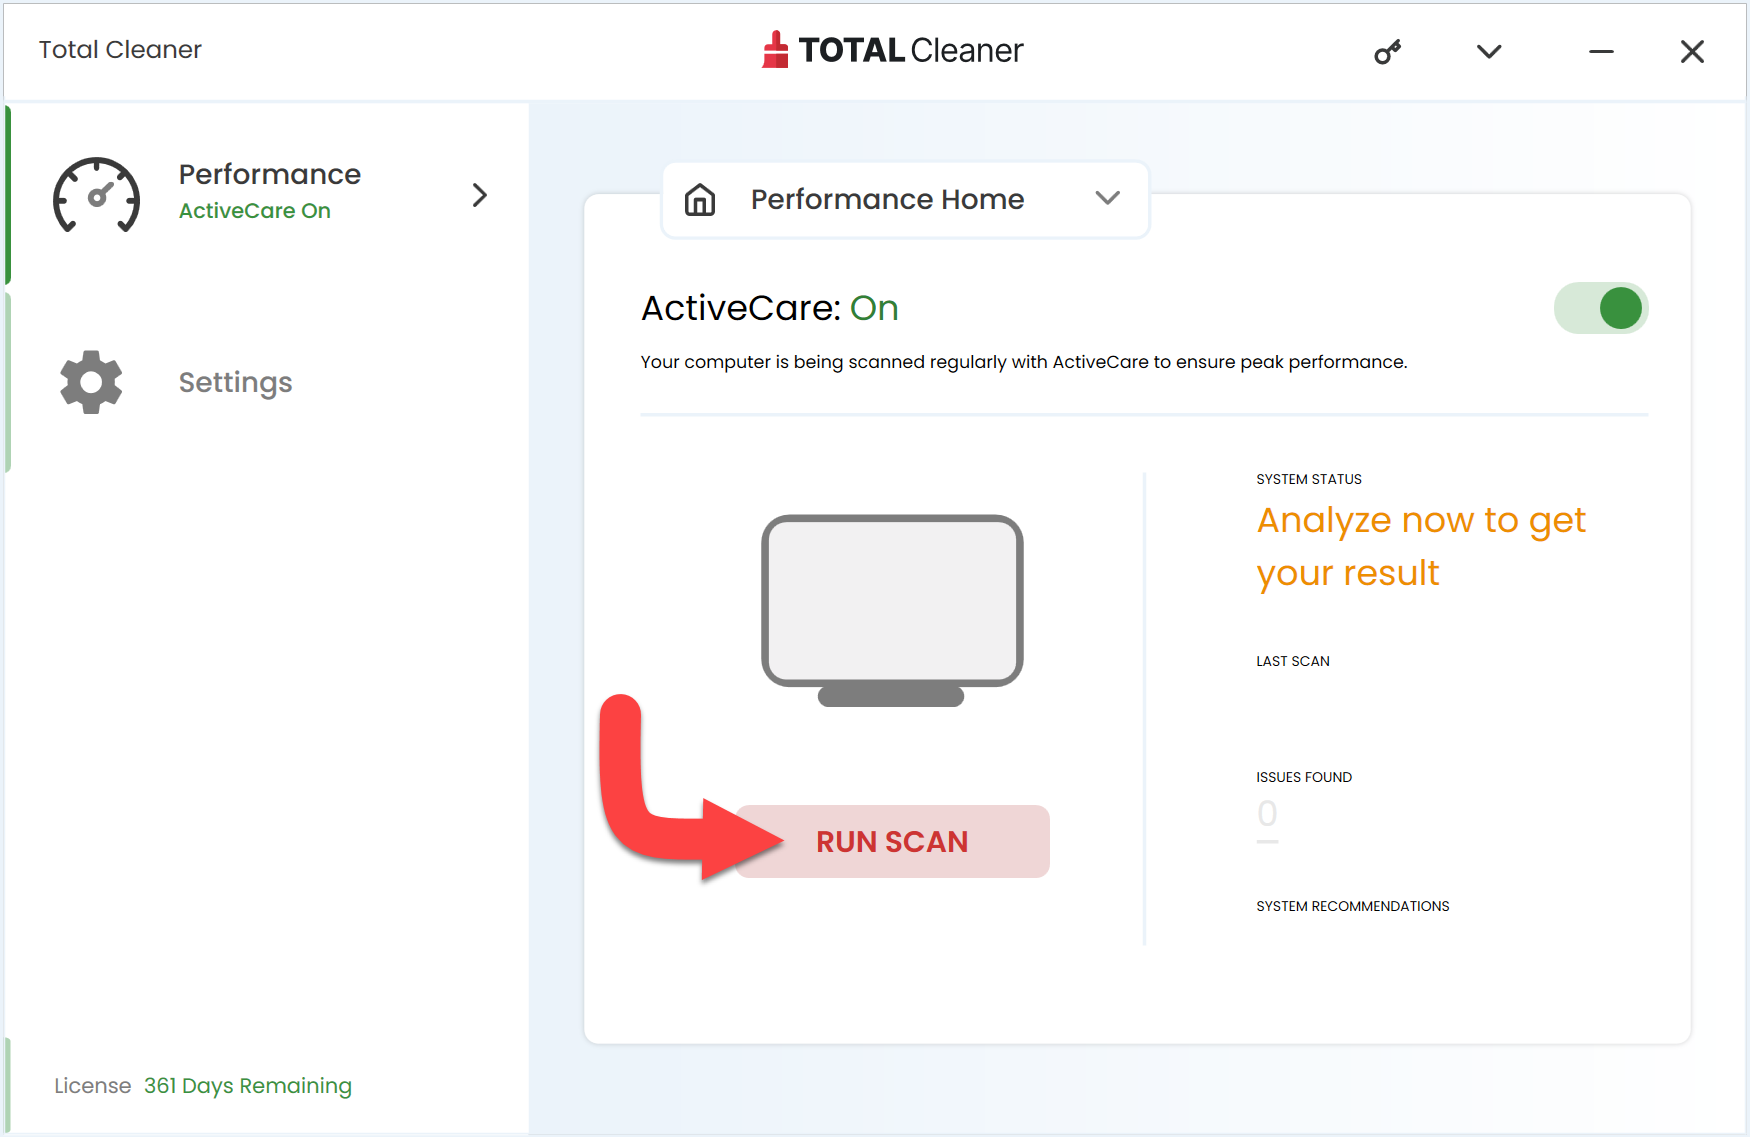
Task: Click the Performance Home label text
Action: point(887,199)
